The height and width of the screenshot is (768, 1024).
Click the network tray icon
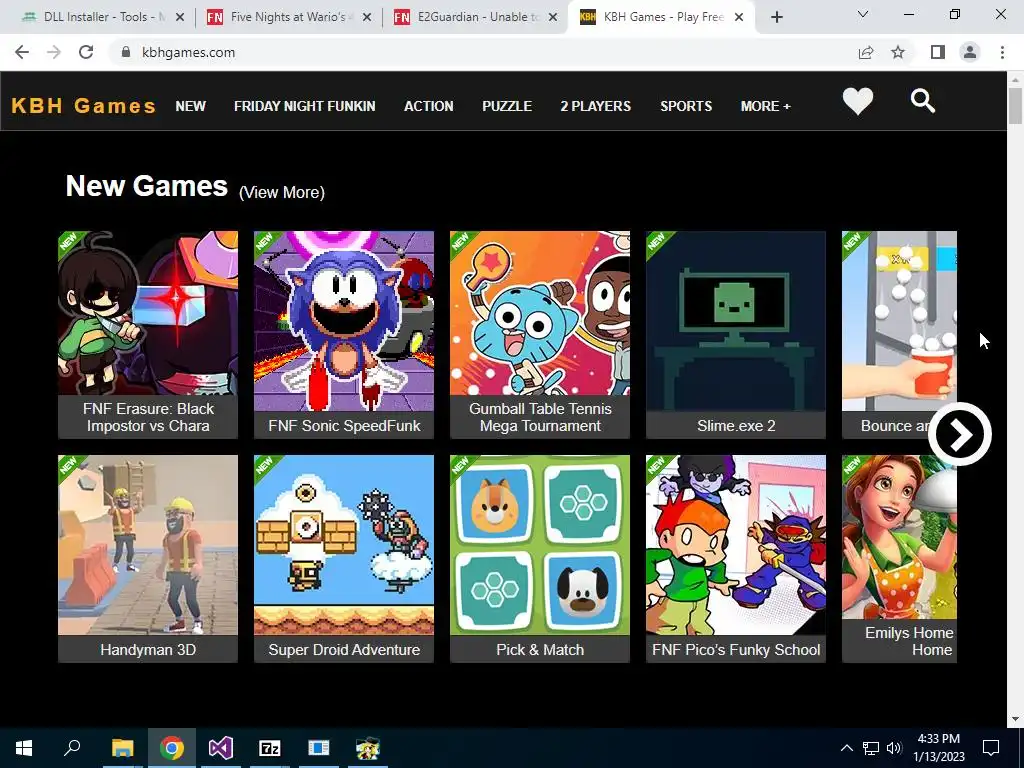pos(871,748)
